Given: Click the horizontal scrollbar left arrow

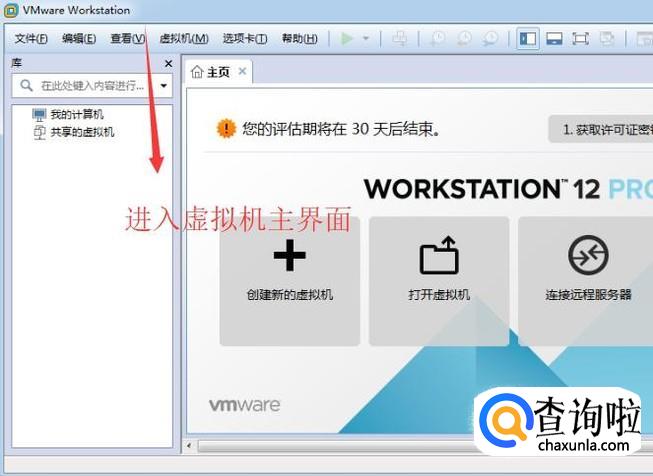Looking at the screenshot, I should point(189,446).
